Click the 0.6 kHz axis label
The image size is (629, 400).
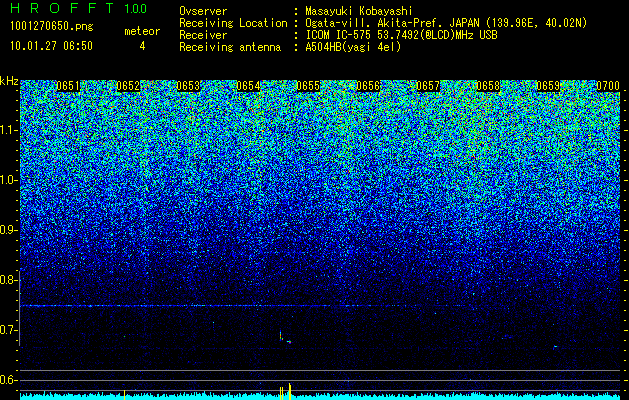pyautogui.click(x=8, y=380)
